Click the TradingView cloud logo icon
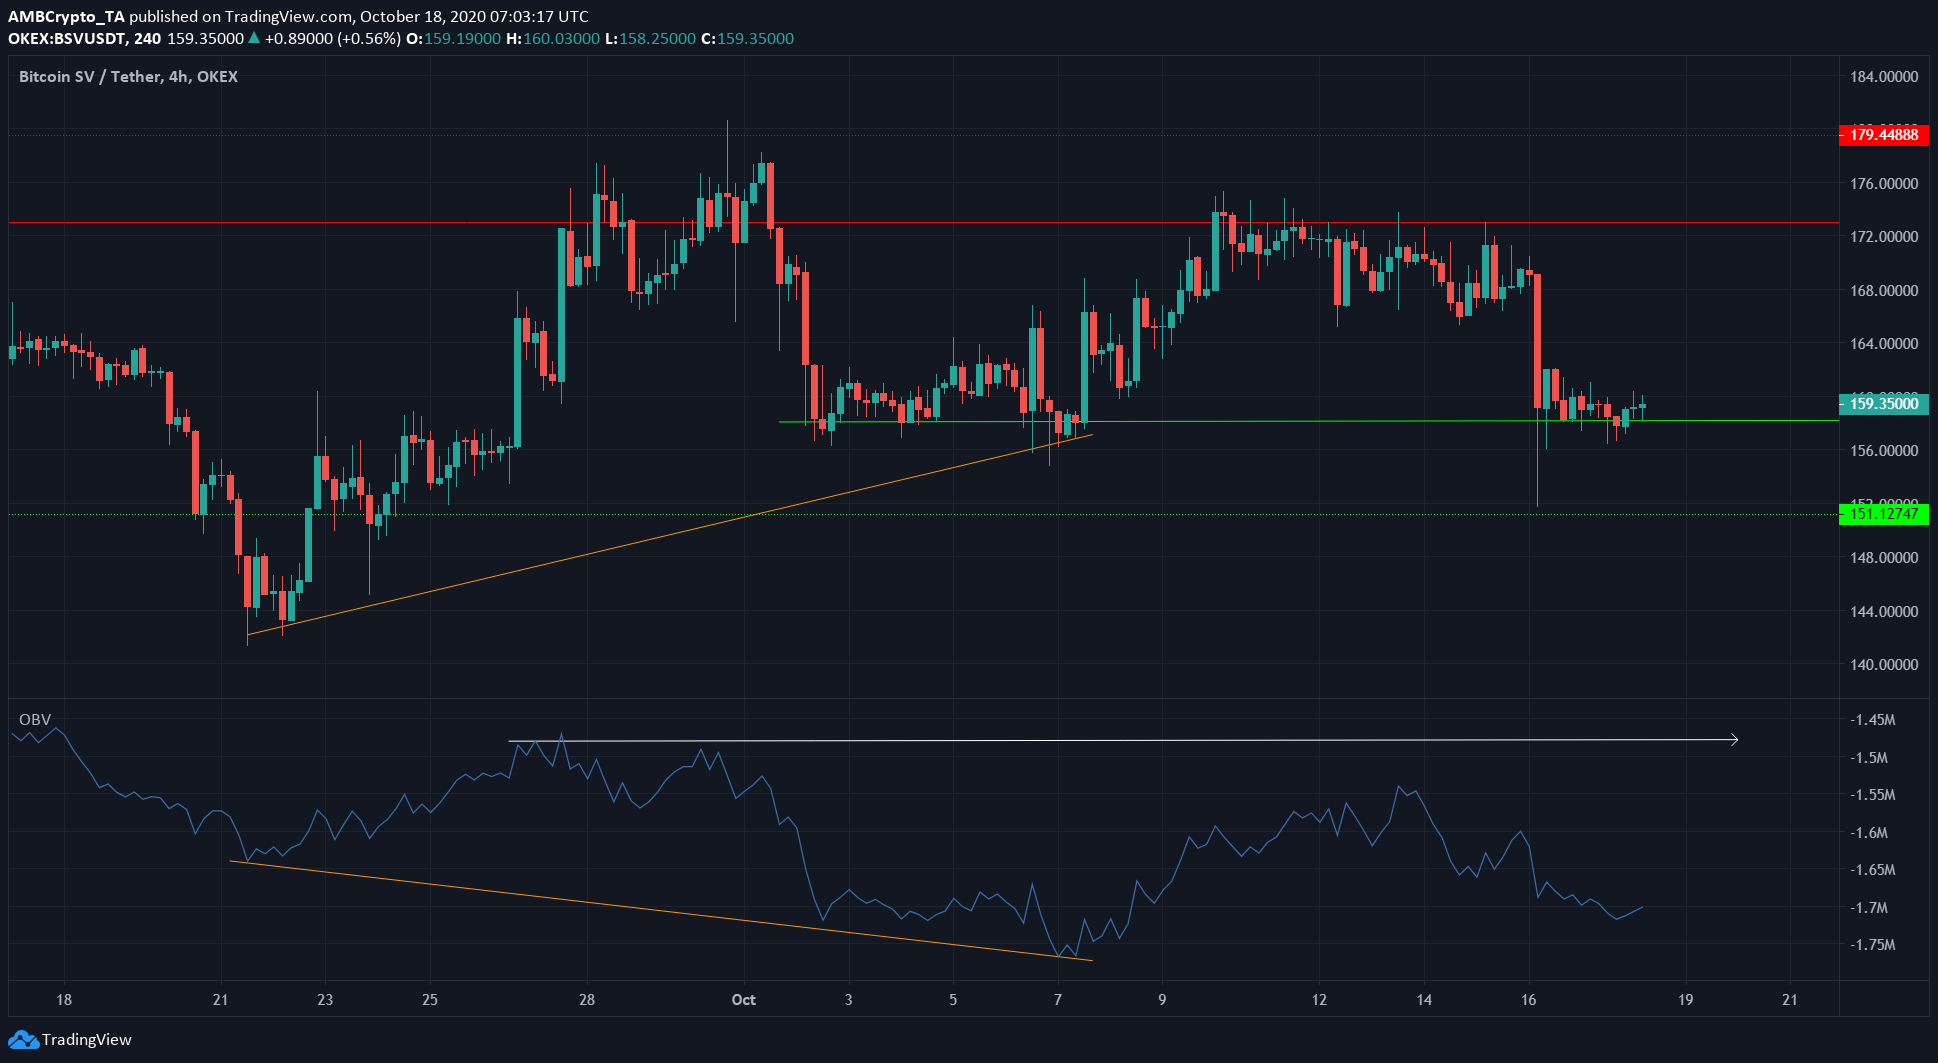This screenshot has width=1938, height=1063. coord(23,1040)
